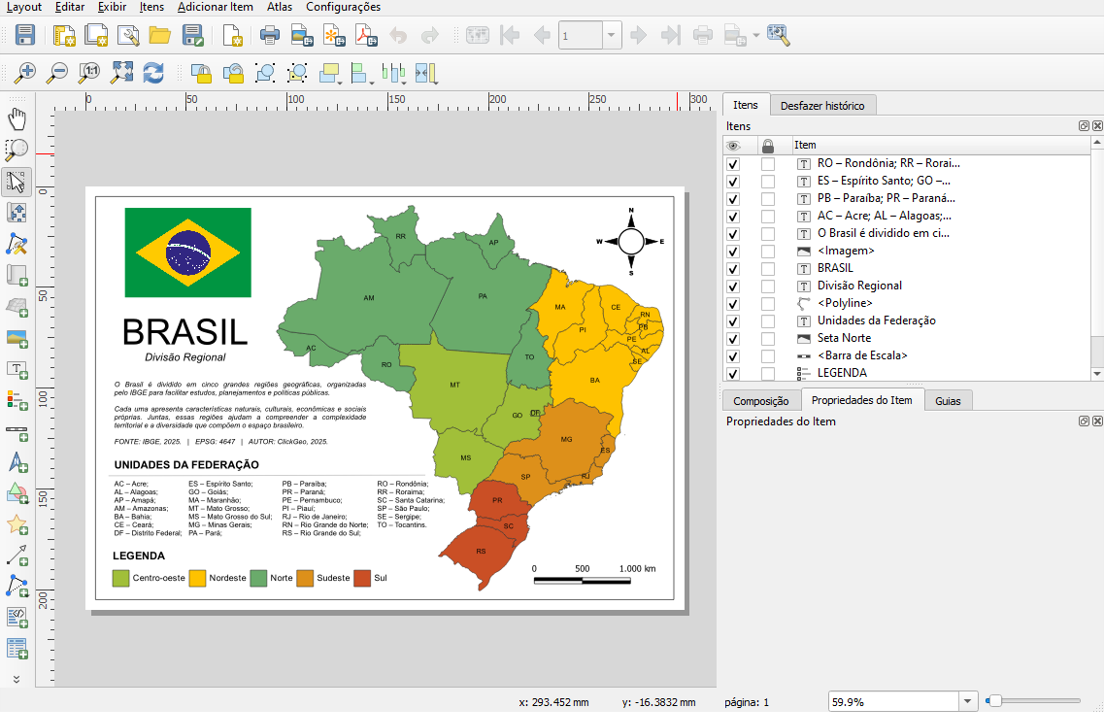Adjust the zoom slider in status bar
Image resolution: width=1104 pixels, height=712 pixels.
coord(995,701)
